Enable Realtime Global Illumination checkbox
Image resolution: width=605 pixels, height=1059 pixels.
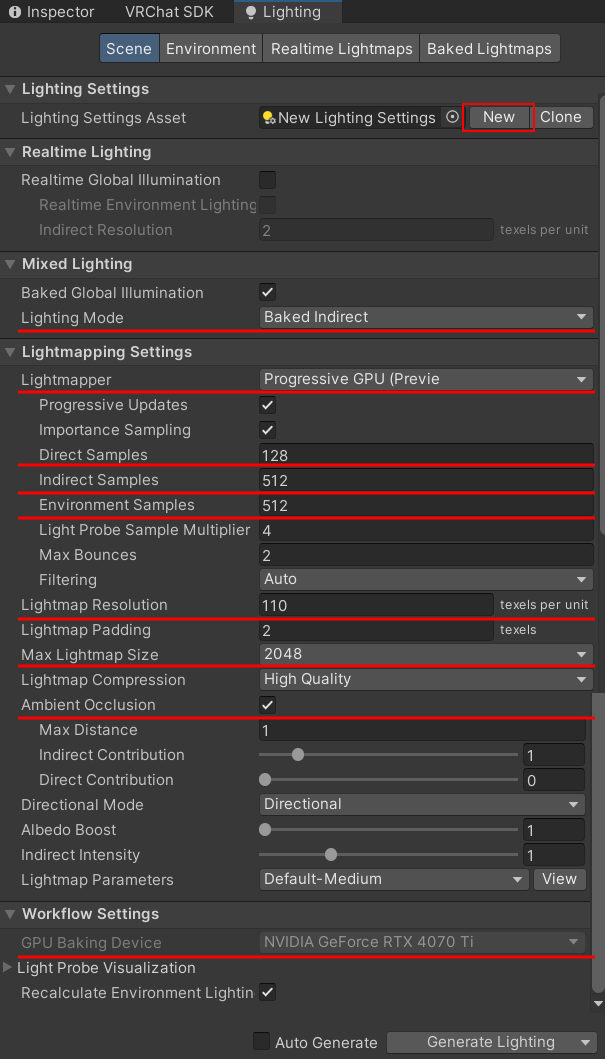click(267, 180)
